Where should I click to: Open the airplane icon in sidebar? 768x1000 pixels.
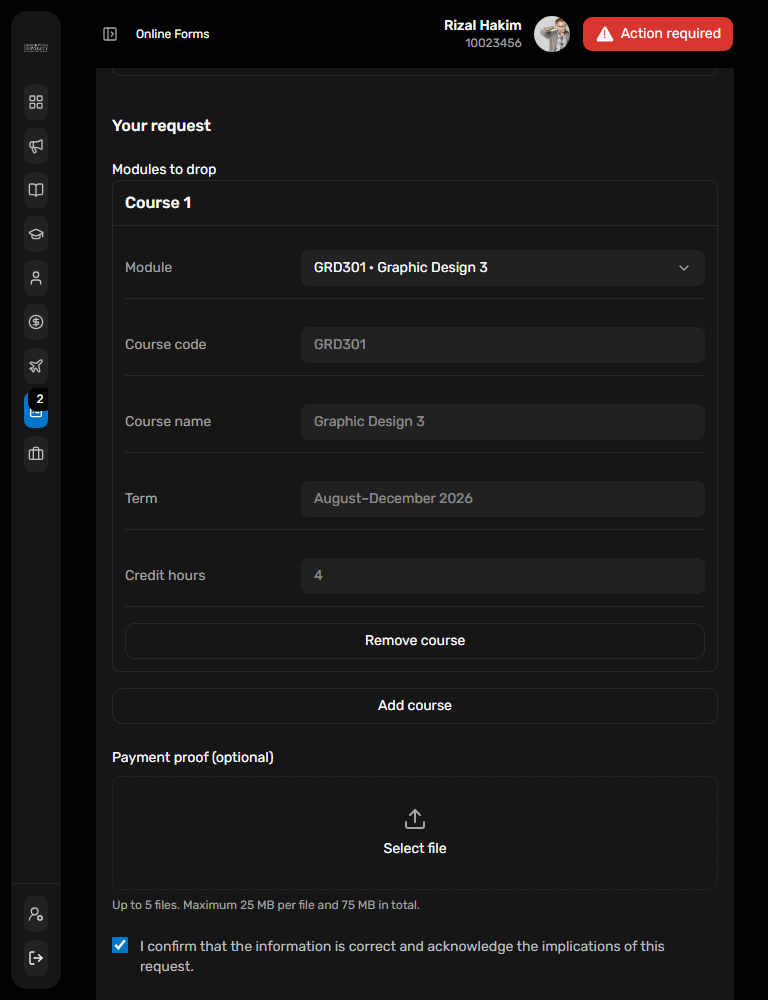(x=36, y=366)
